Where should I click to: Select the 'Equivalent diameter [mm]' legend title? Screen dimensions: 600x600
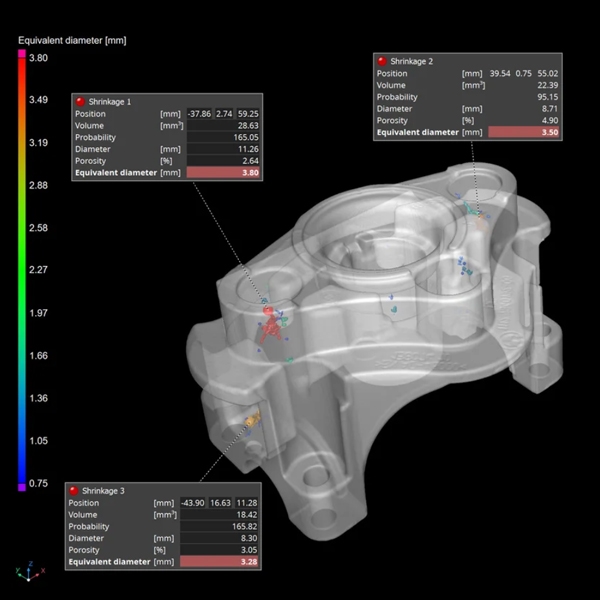[x=72, y=41]
